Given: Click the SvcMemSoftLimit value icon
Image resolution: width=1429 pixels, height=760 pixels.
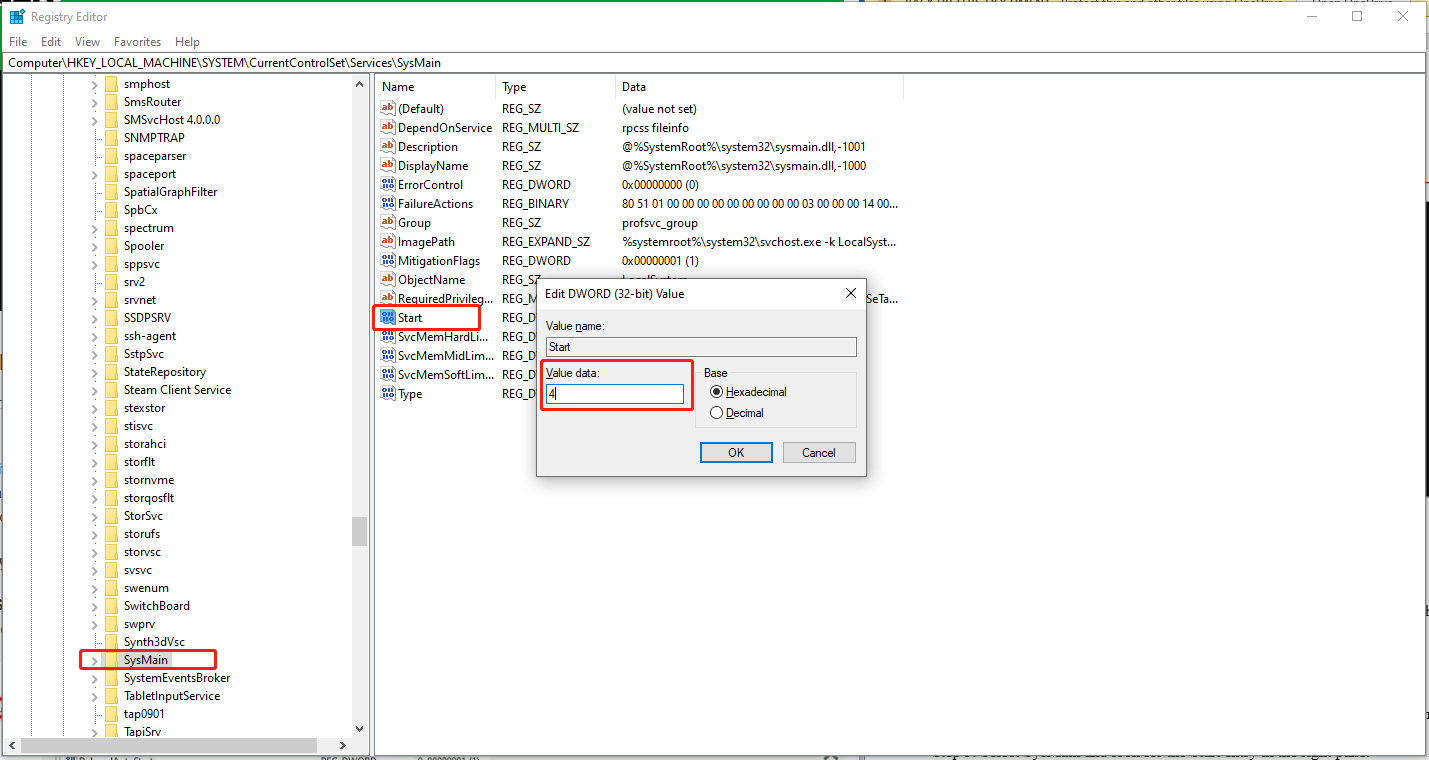Looking at the screenshot, I should [x=389, y=374].
